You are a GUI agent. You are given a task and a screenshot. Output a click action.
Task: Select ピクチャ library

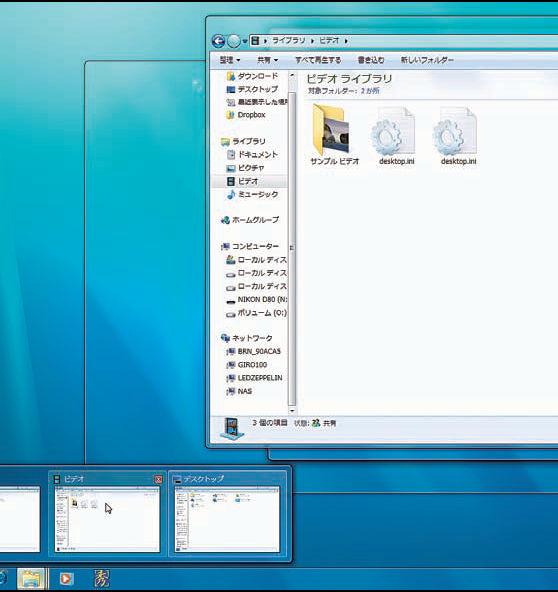pos(245,168)
